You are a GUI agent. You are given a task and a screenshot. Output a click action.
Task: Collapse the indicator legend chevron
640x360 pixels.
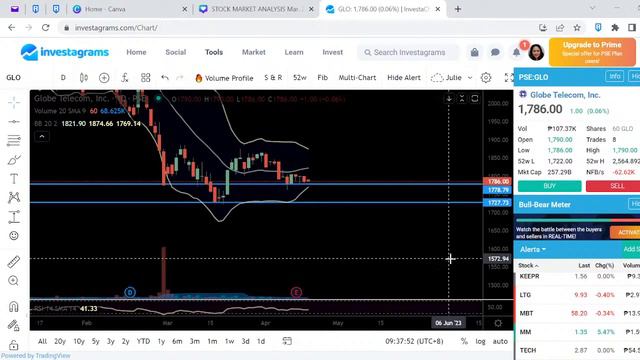point(42,137)
